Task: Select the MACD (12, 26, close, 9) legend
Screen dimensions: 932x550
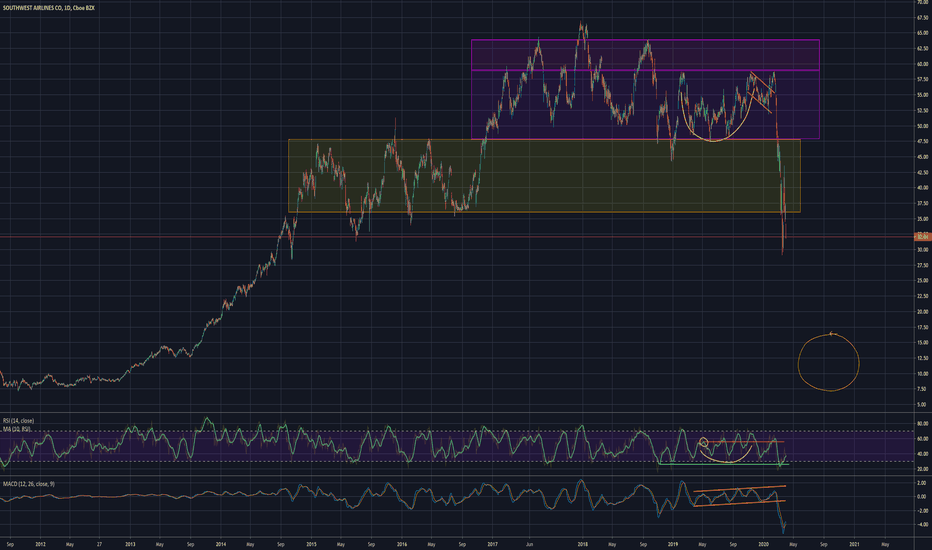Action: (29, 484)
